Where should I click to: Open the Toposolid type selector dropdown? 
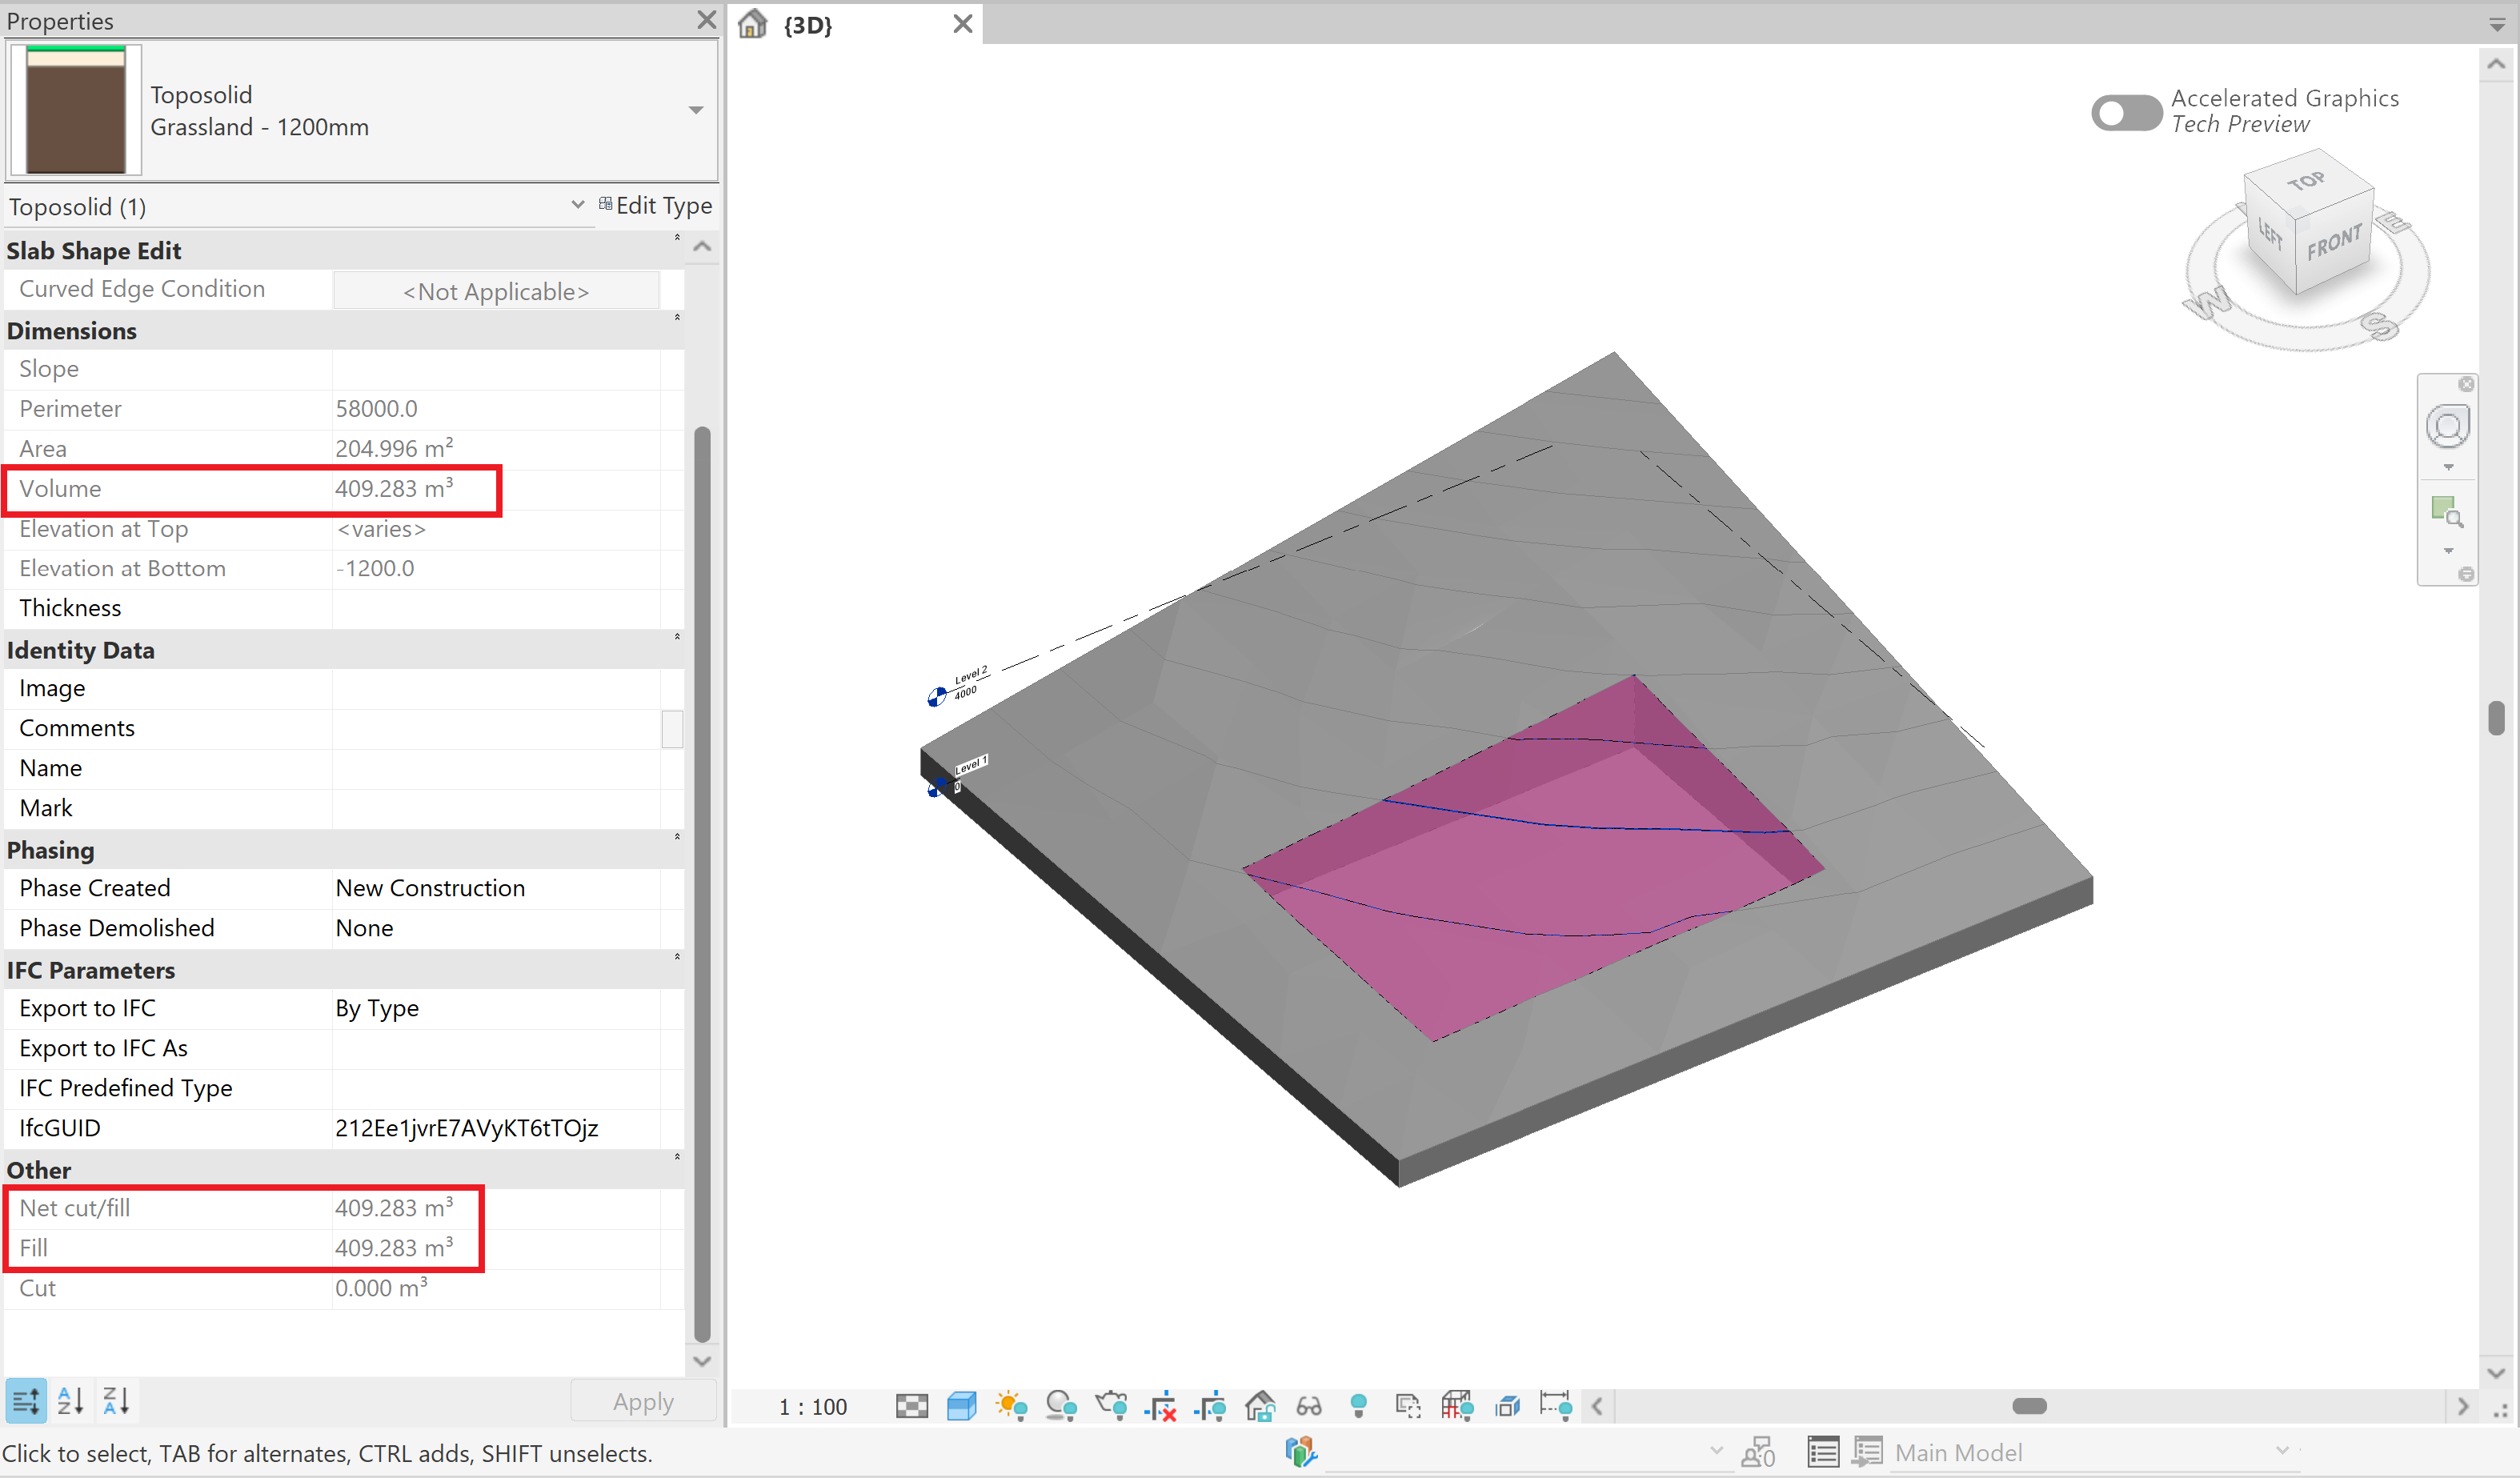coord(695,110)
